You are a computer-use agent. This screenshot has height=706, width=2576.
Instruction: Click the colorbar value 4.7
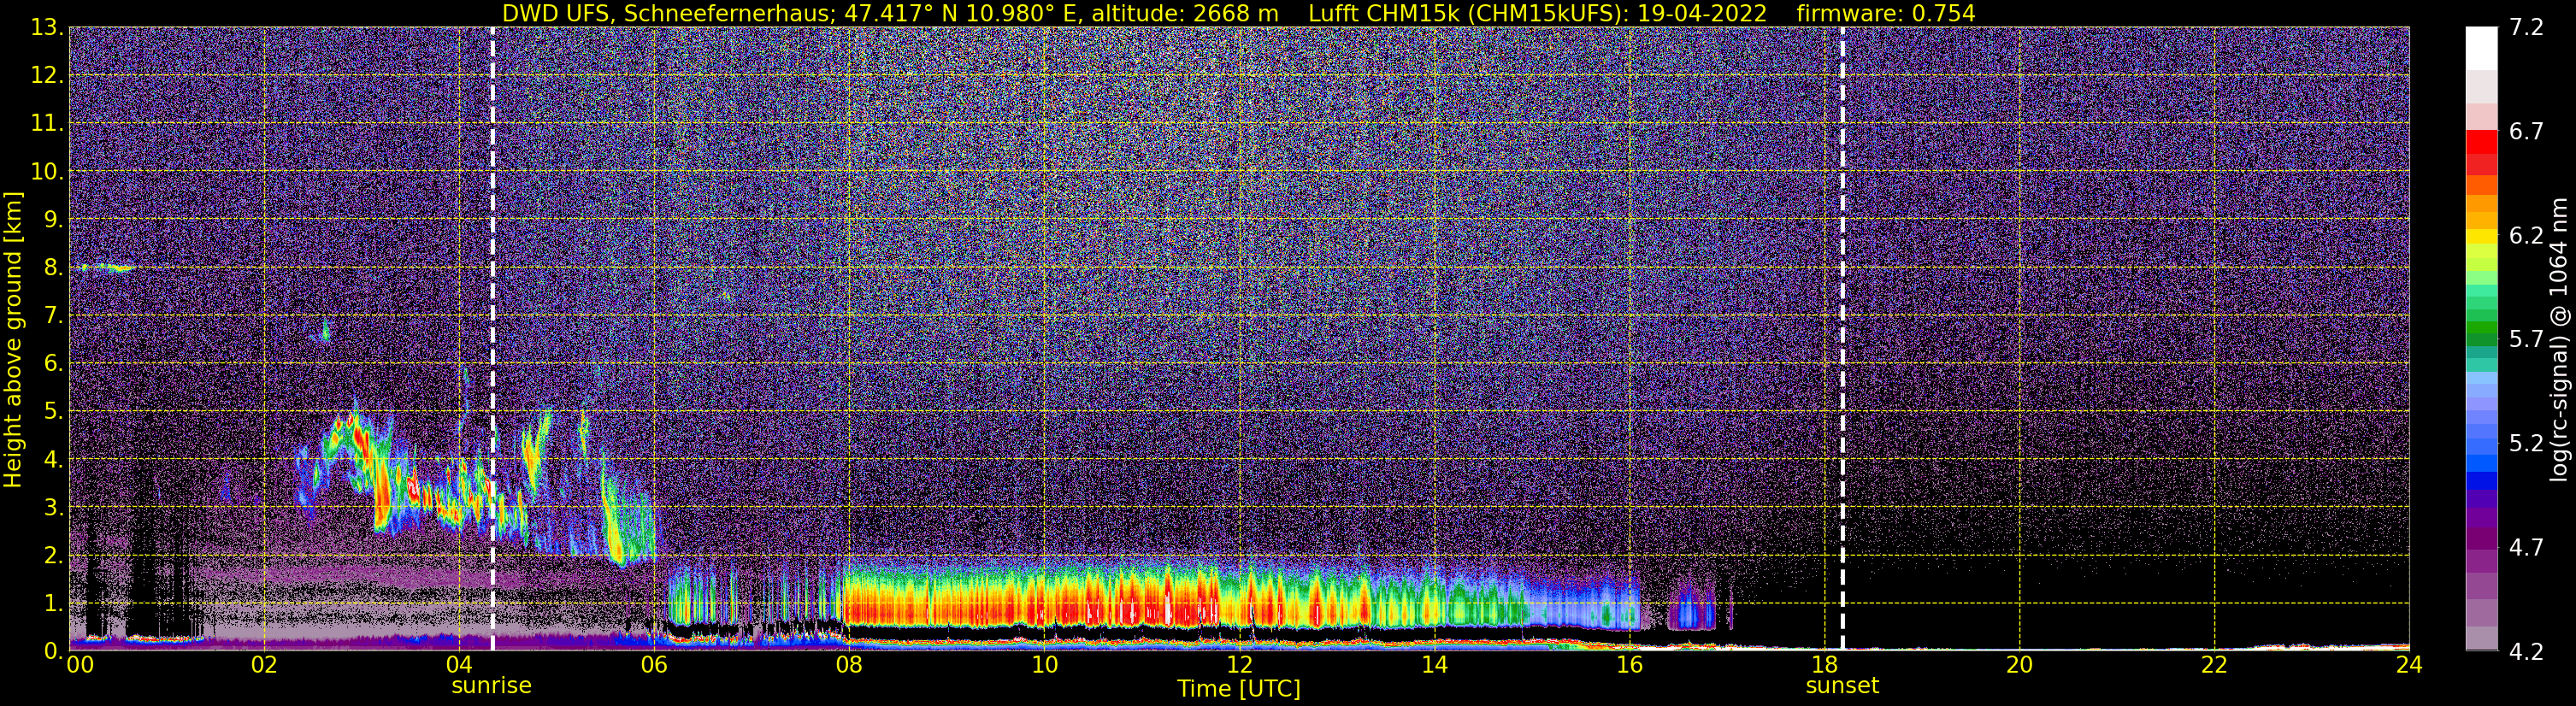pyautogui.click(x=2526, y=548)
